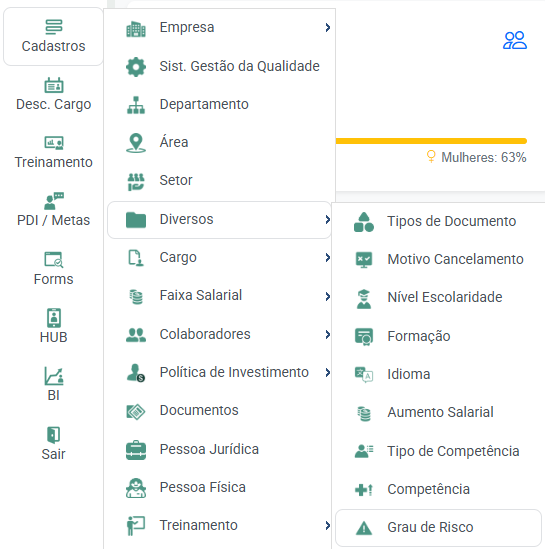The image size is (545, 549).
Task: Expand the Colaboradores submenu chevron
Action: coord(327,334)
